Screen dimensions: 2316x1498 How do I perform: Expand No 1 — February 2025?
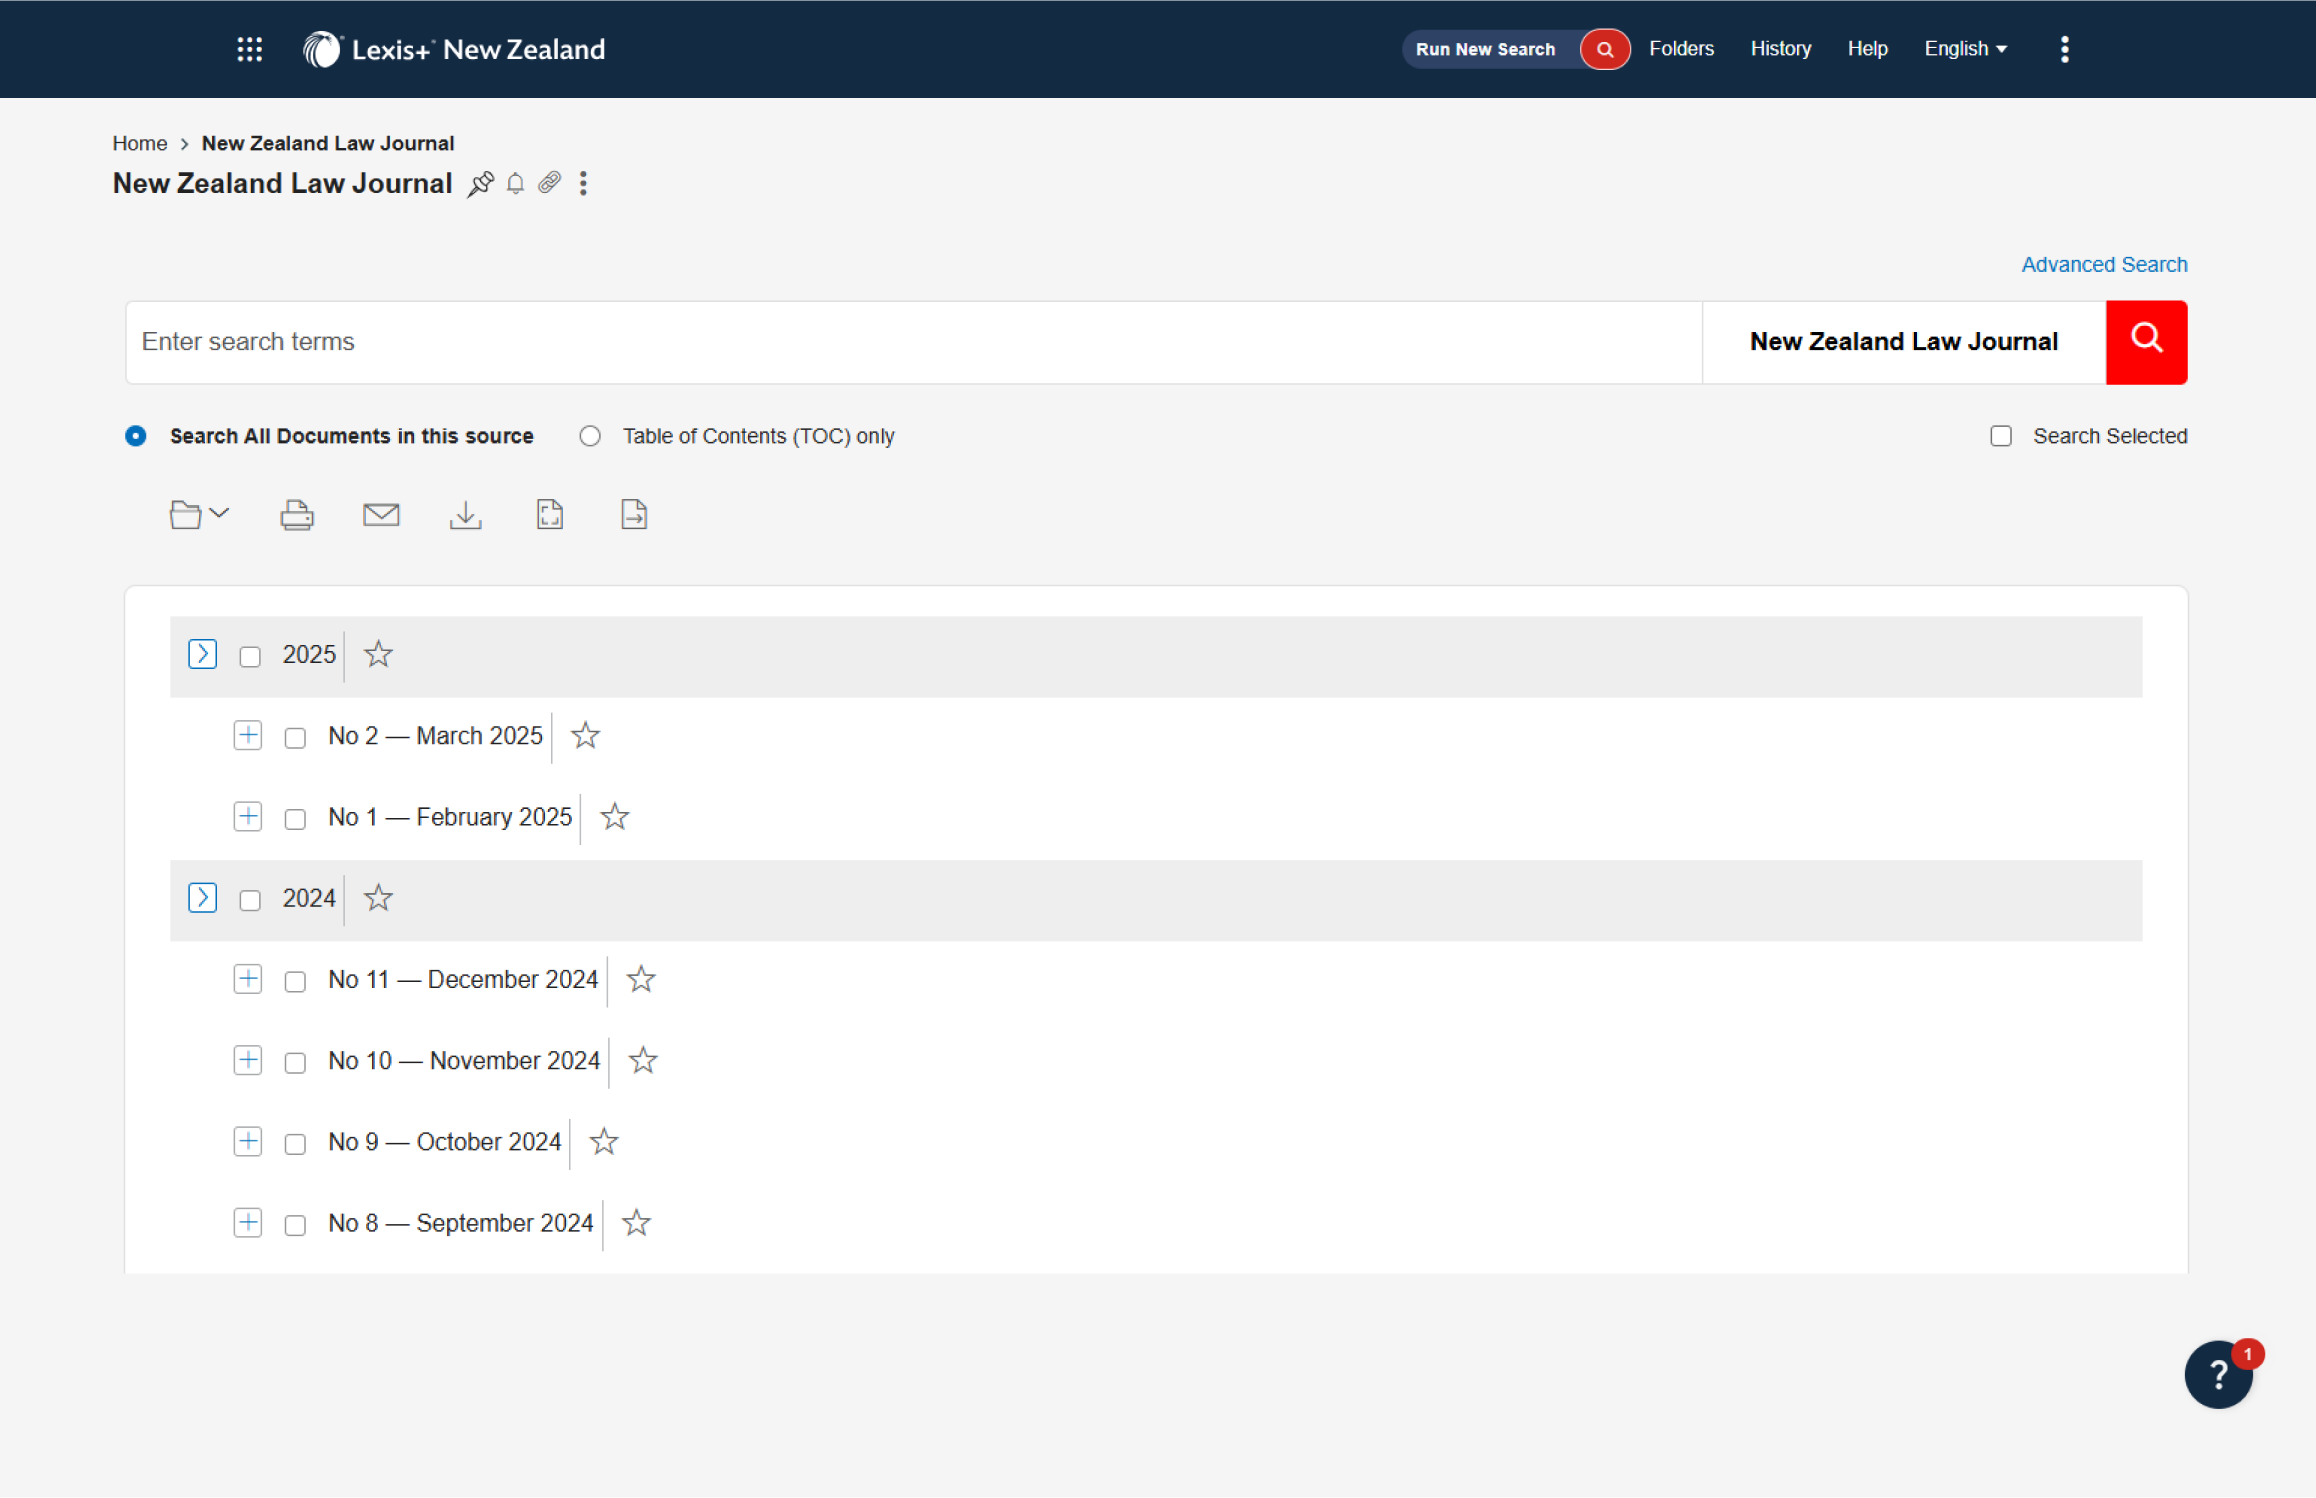click(248, 816)
